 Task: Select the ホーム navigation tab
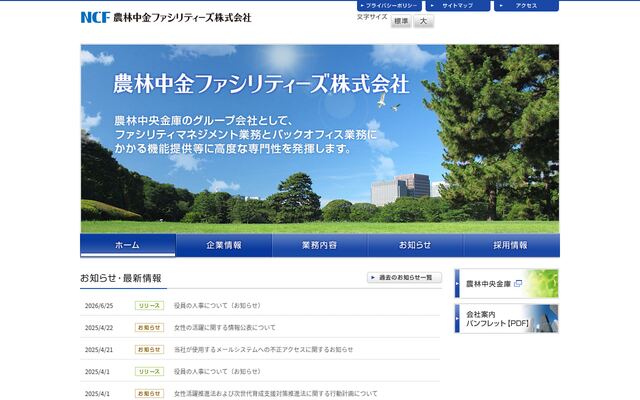click(x=128, y=245)
